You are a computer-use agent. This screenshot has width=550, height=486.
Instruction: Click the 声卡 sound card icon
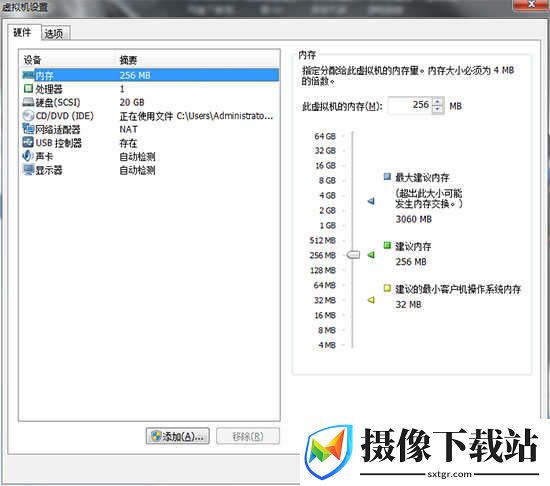coord(28,156)
